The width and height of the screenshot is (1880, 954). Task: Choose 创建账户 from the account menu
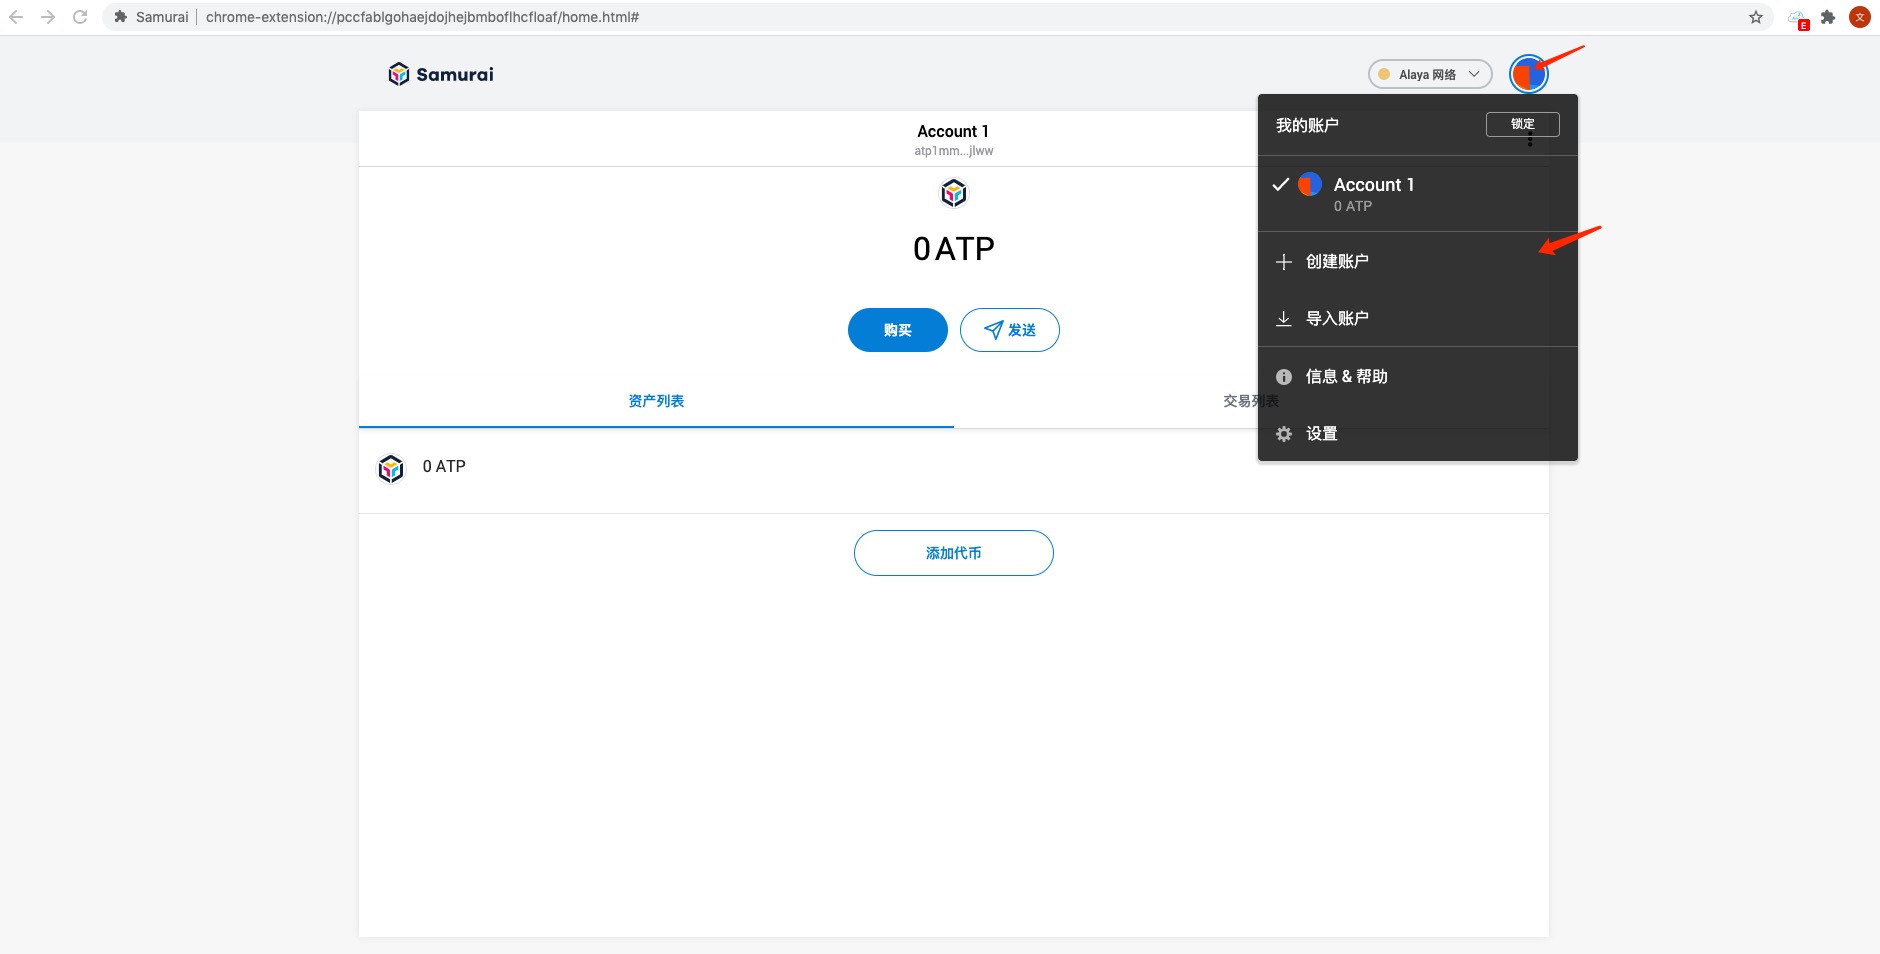coord(1336,261)
